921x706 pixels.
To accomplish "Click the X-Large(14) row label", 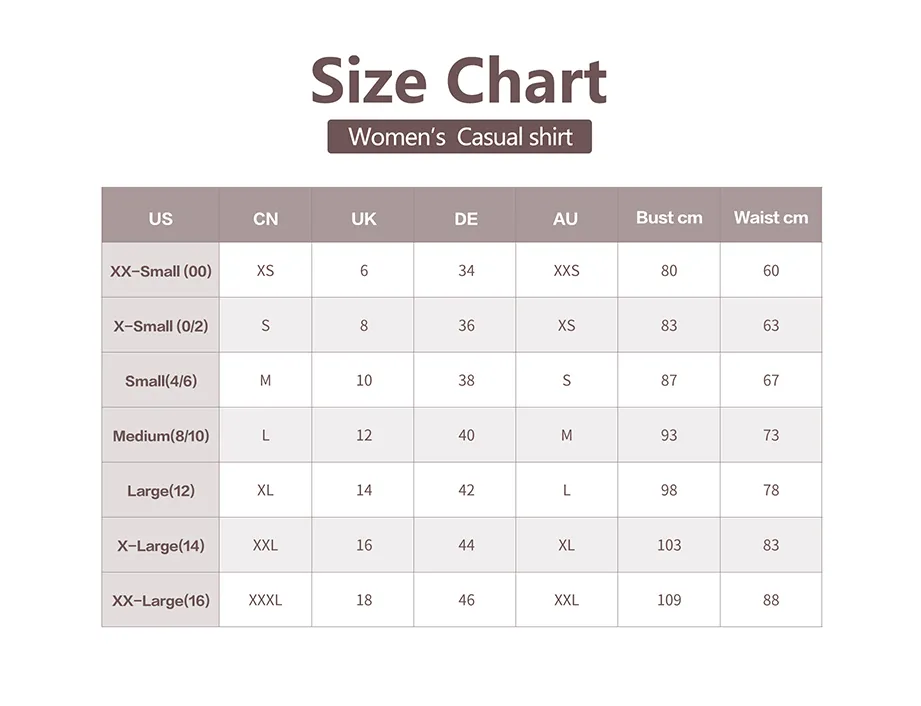I will coord(160,546).
